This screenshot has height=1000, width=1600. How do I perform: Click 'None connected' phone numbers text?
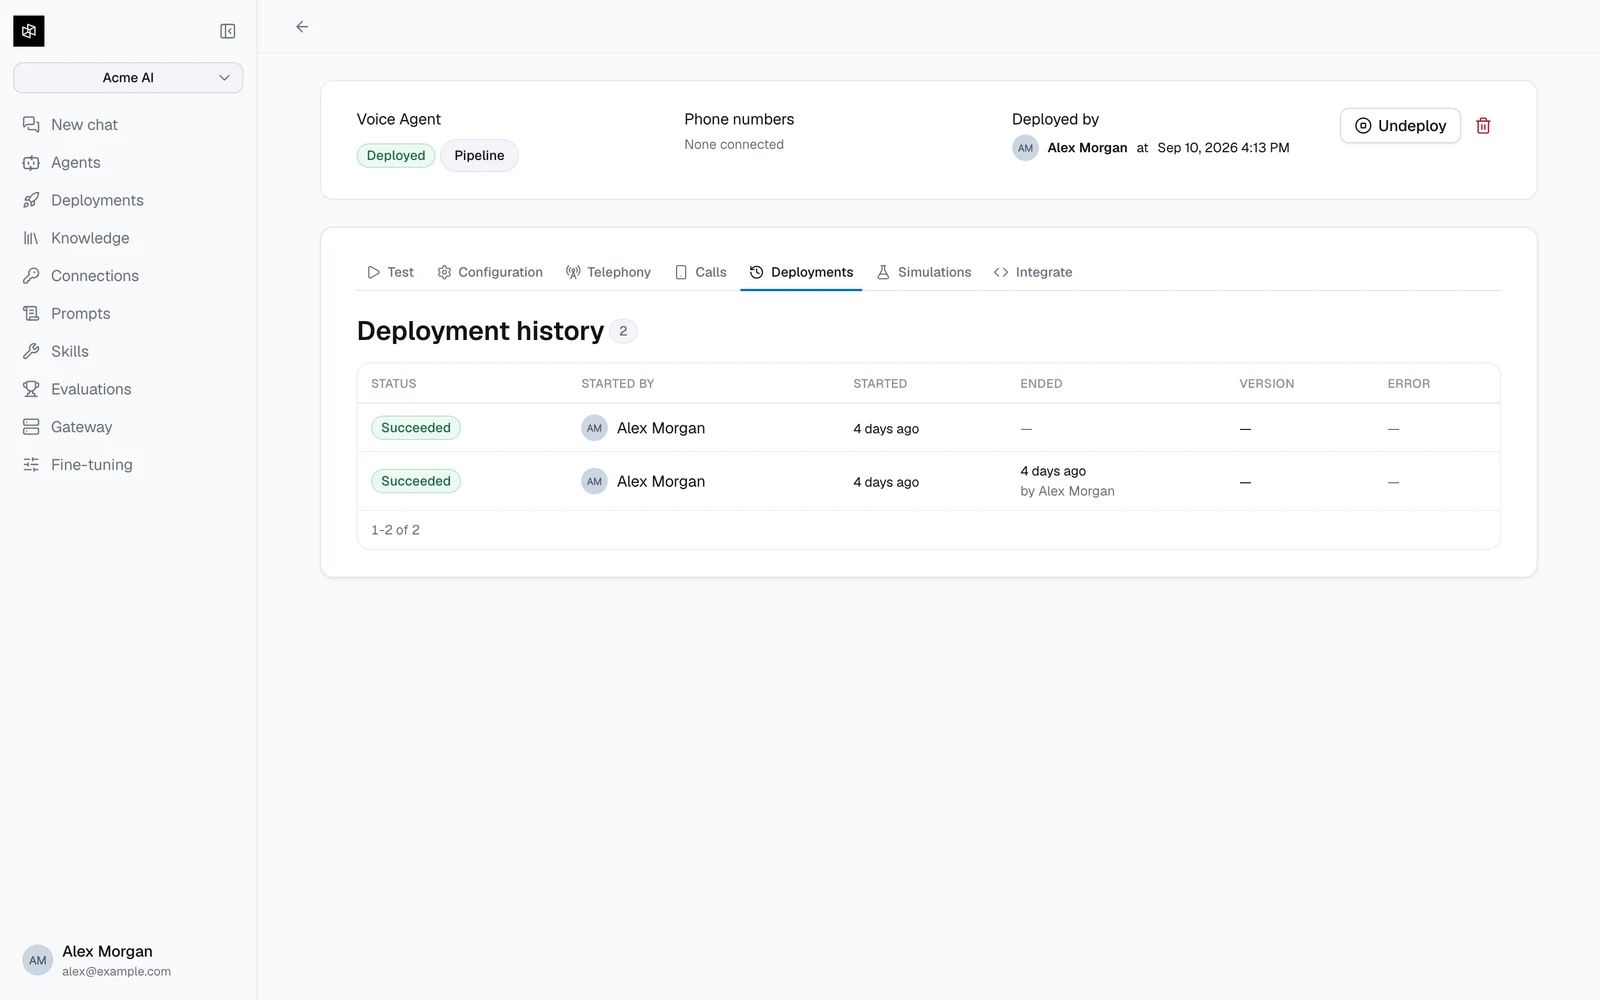(x=734, y=145)
